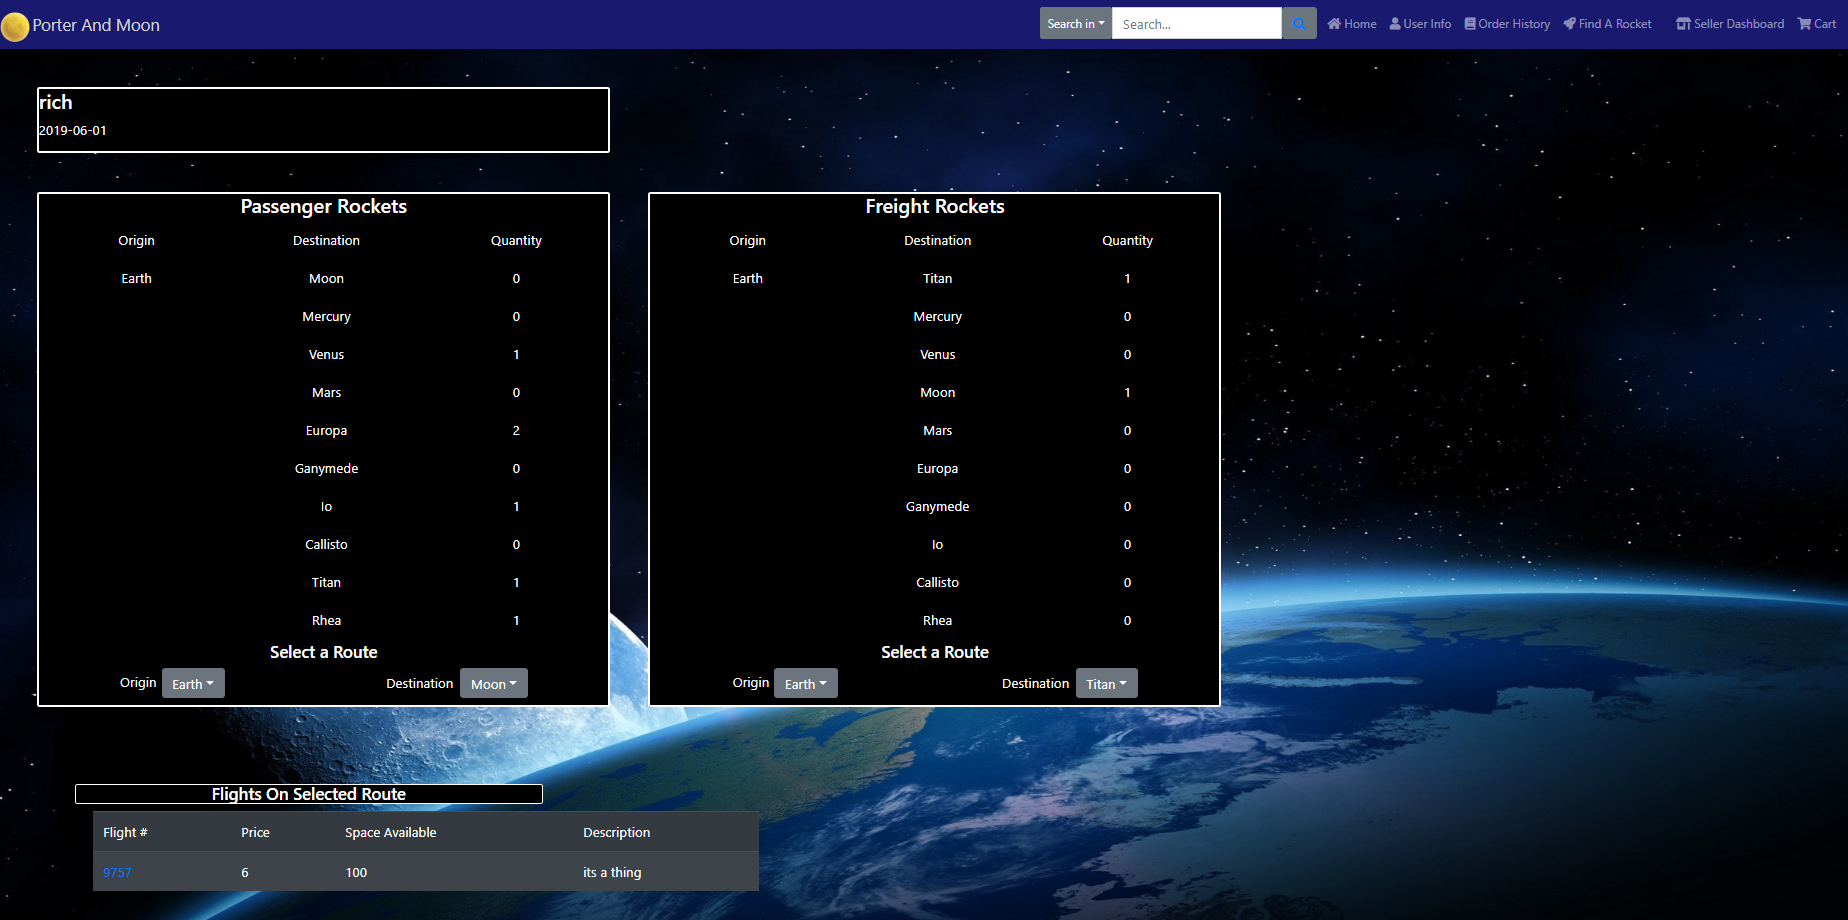Screen dimensions: 1848x920
Task: Click the "Space Available" column header
Action: 391,833
